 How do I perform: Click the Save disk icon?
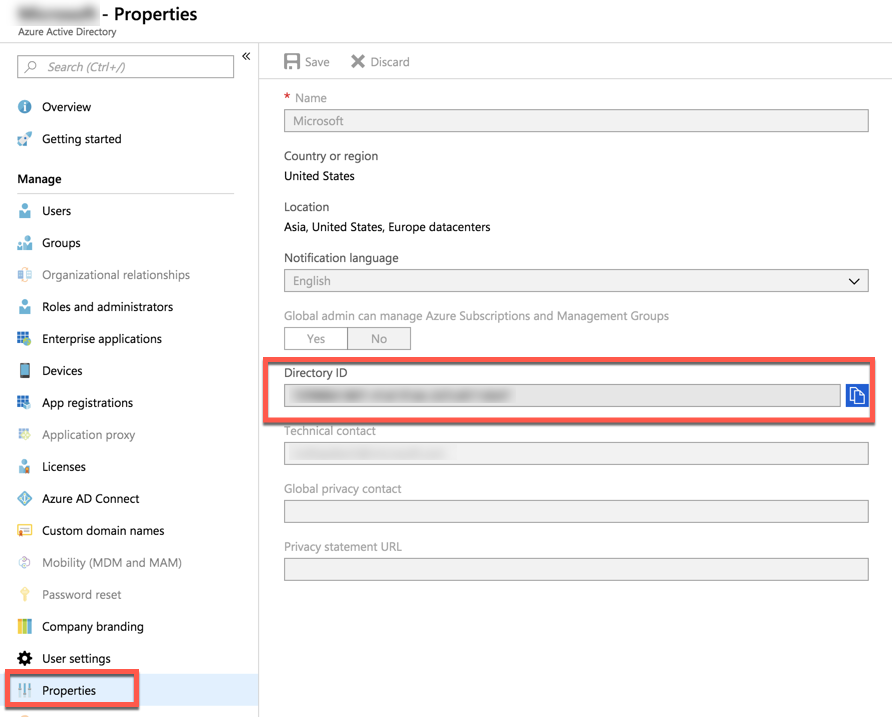(292, 62)
